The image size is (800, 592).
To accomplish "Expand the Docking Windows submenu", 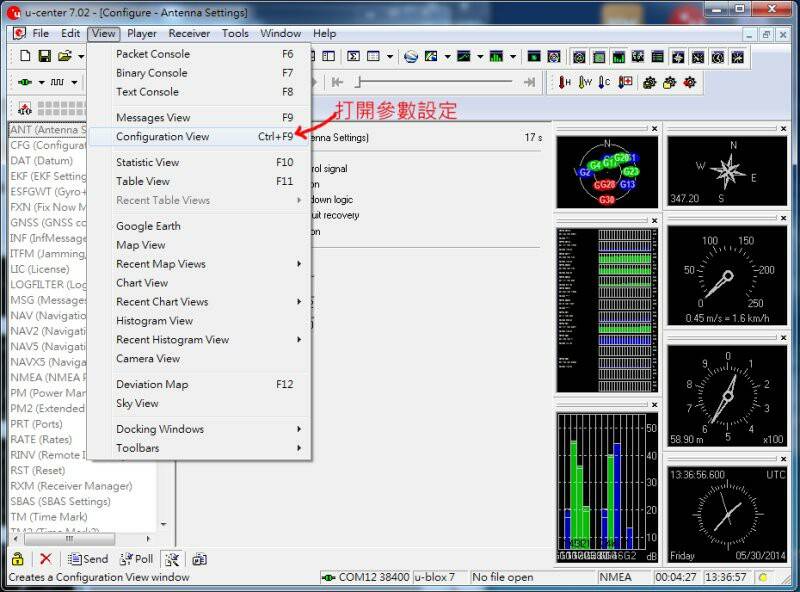I will click(298, 429).
